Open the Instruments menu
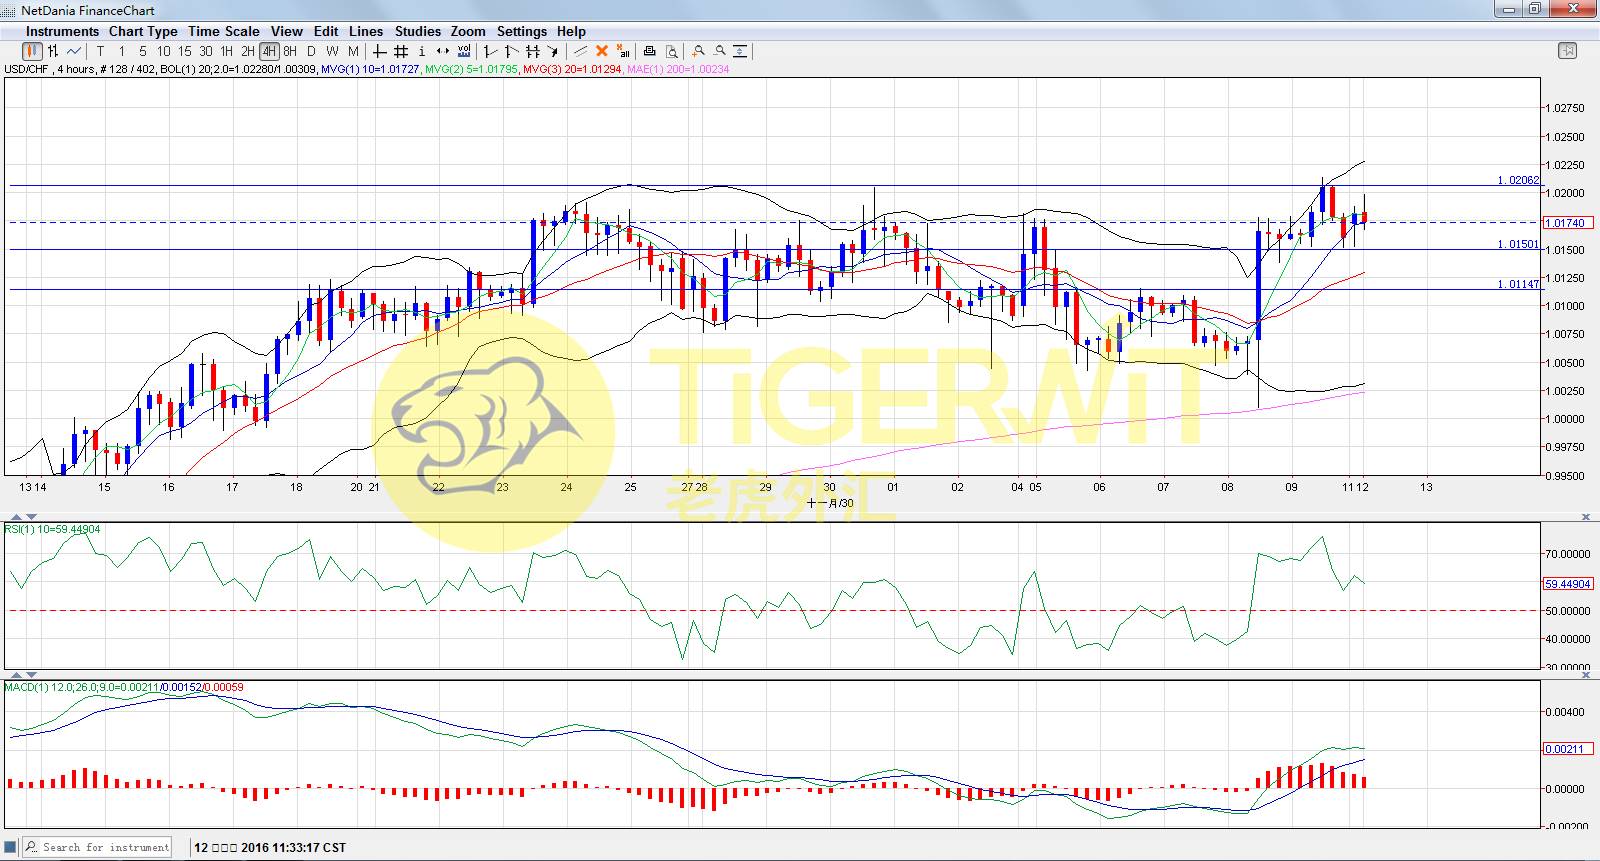This screenshot has width=1600, height=861. click(x=62, y=31)
